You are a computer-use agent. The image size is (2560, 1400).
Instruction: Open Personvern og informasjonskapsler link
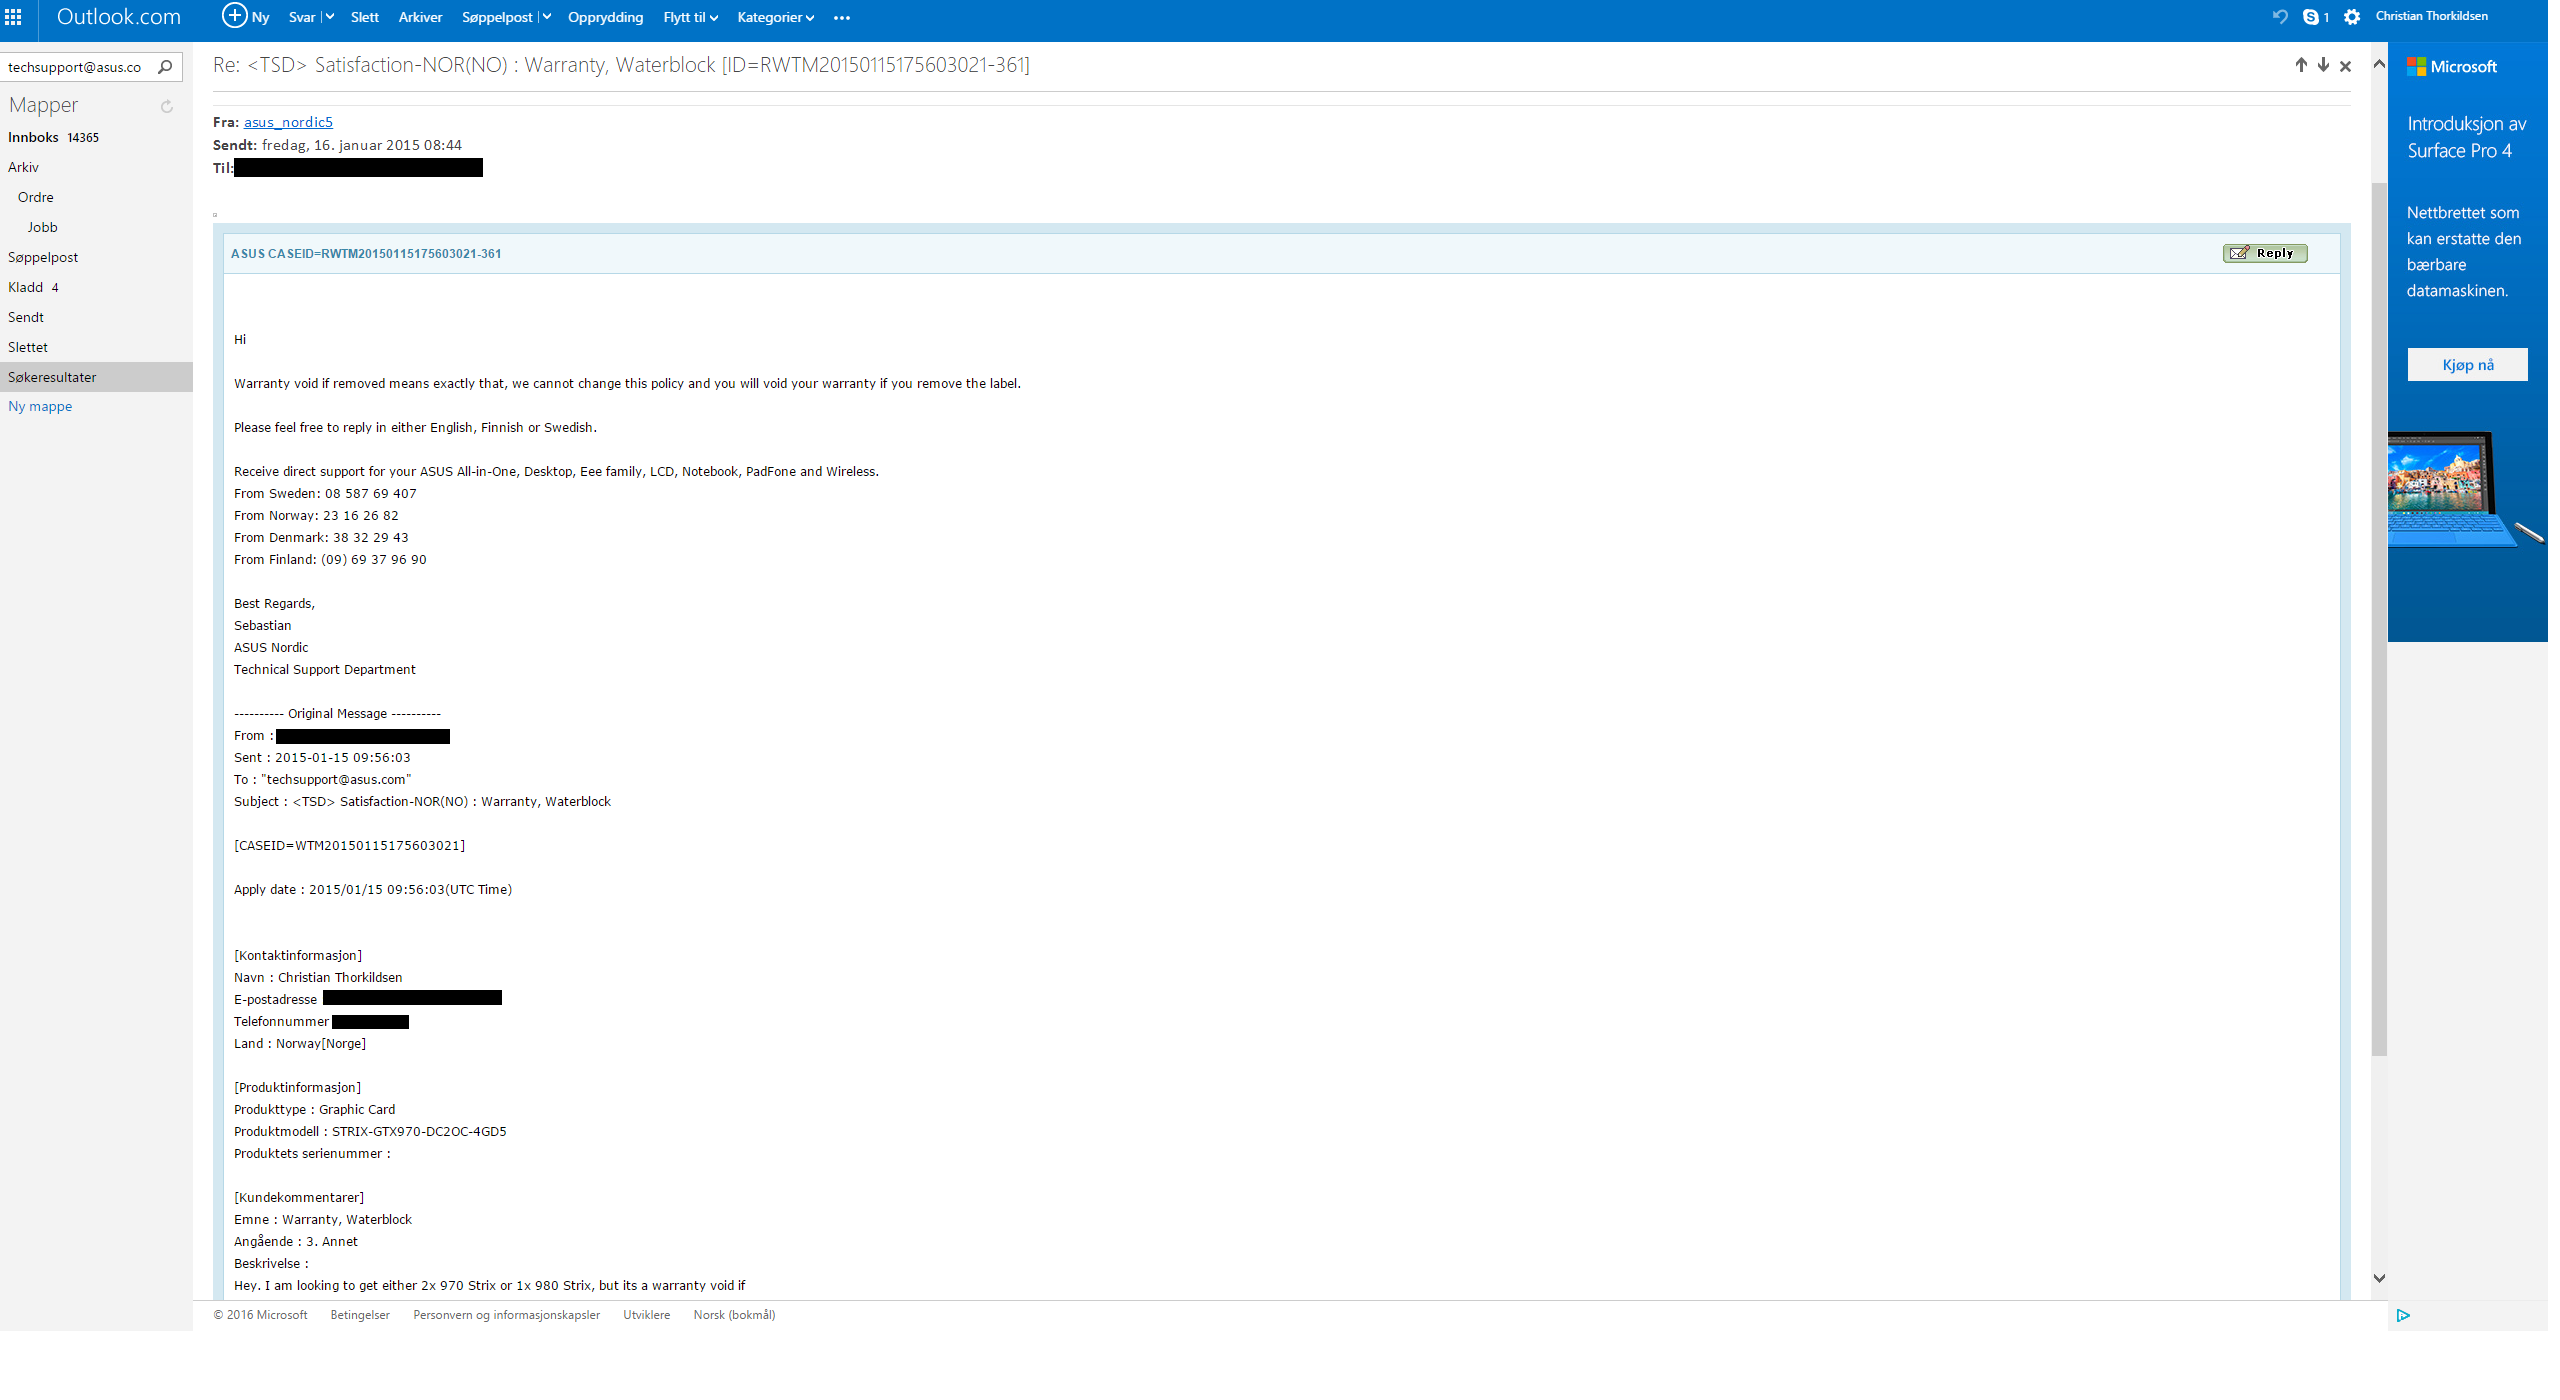click(506, 1315)
